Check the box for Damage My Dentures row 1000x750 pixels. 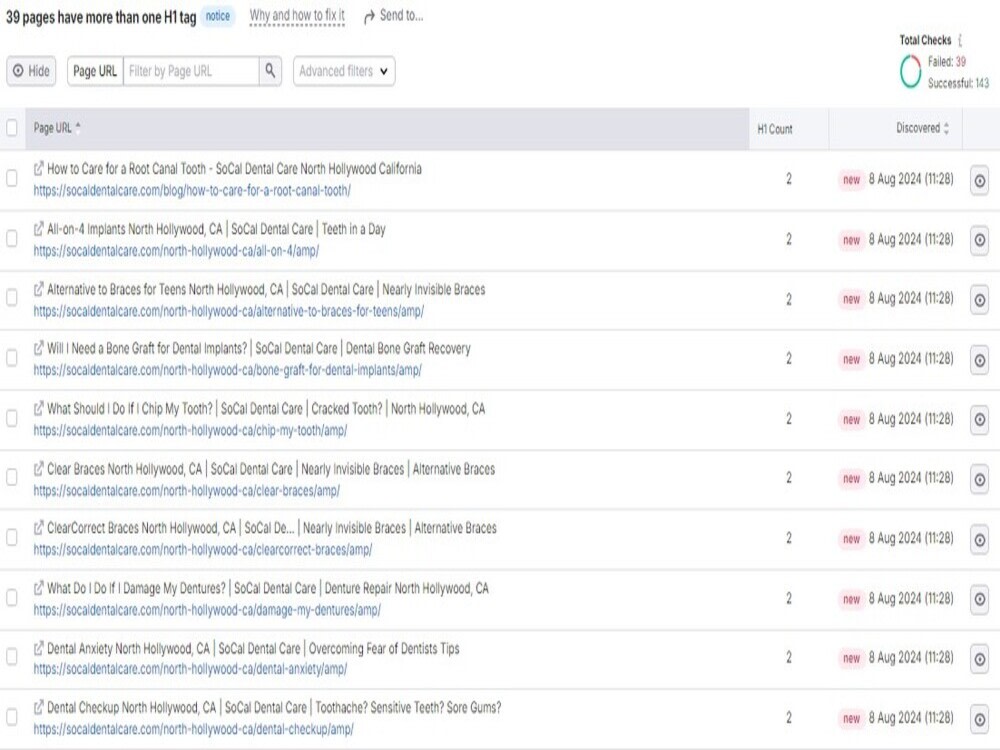pos(11,598)
